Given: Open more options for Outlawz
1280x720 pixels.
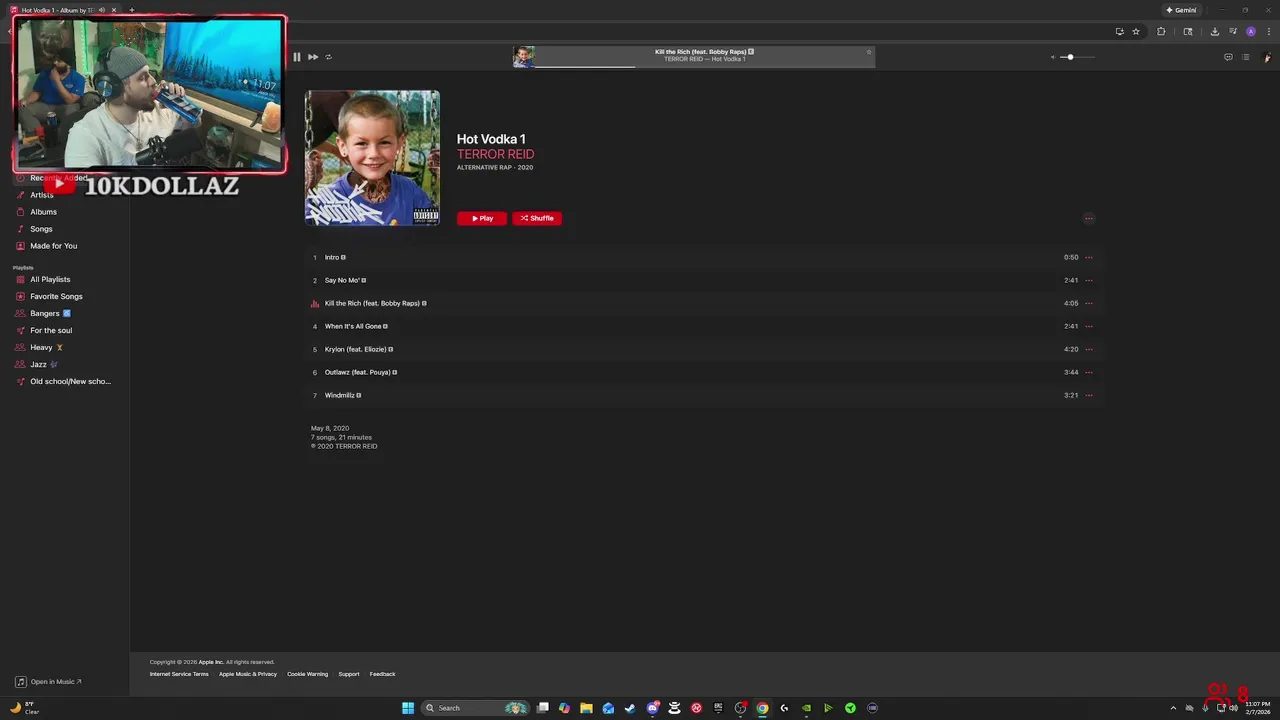Looking at the screenshot, I should click(1089, 372).
